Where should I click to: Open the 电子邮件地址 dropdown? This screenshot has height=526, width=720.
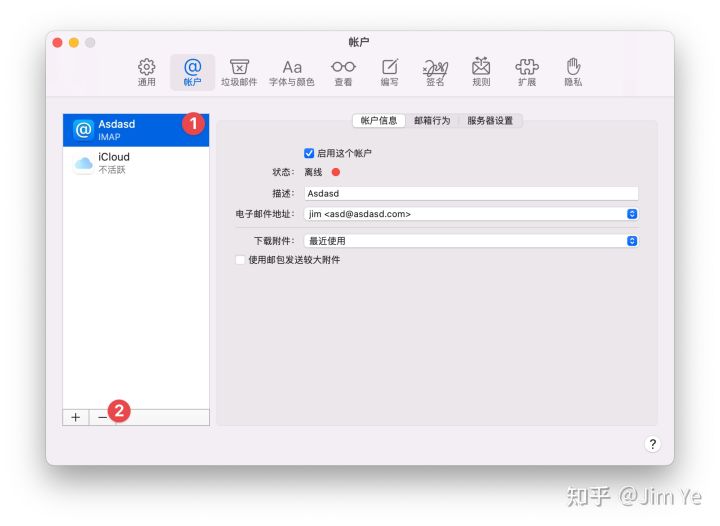click(x=471, y=214)
